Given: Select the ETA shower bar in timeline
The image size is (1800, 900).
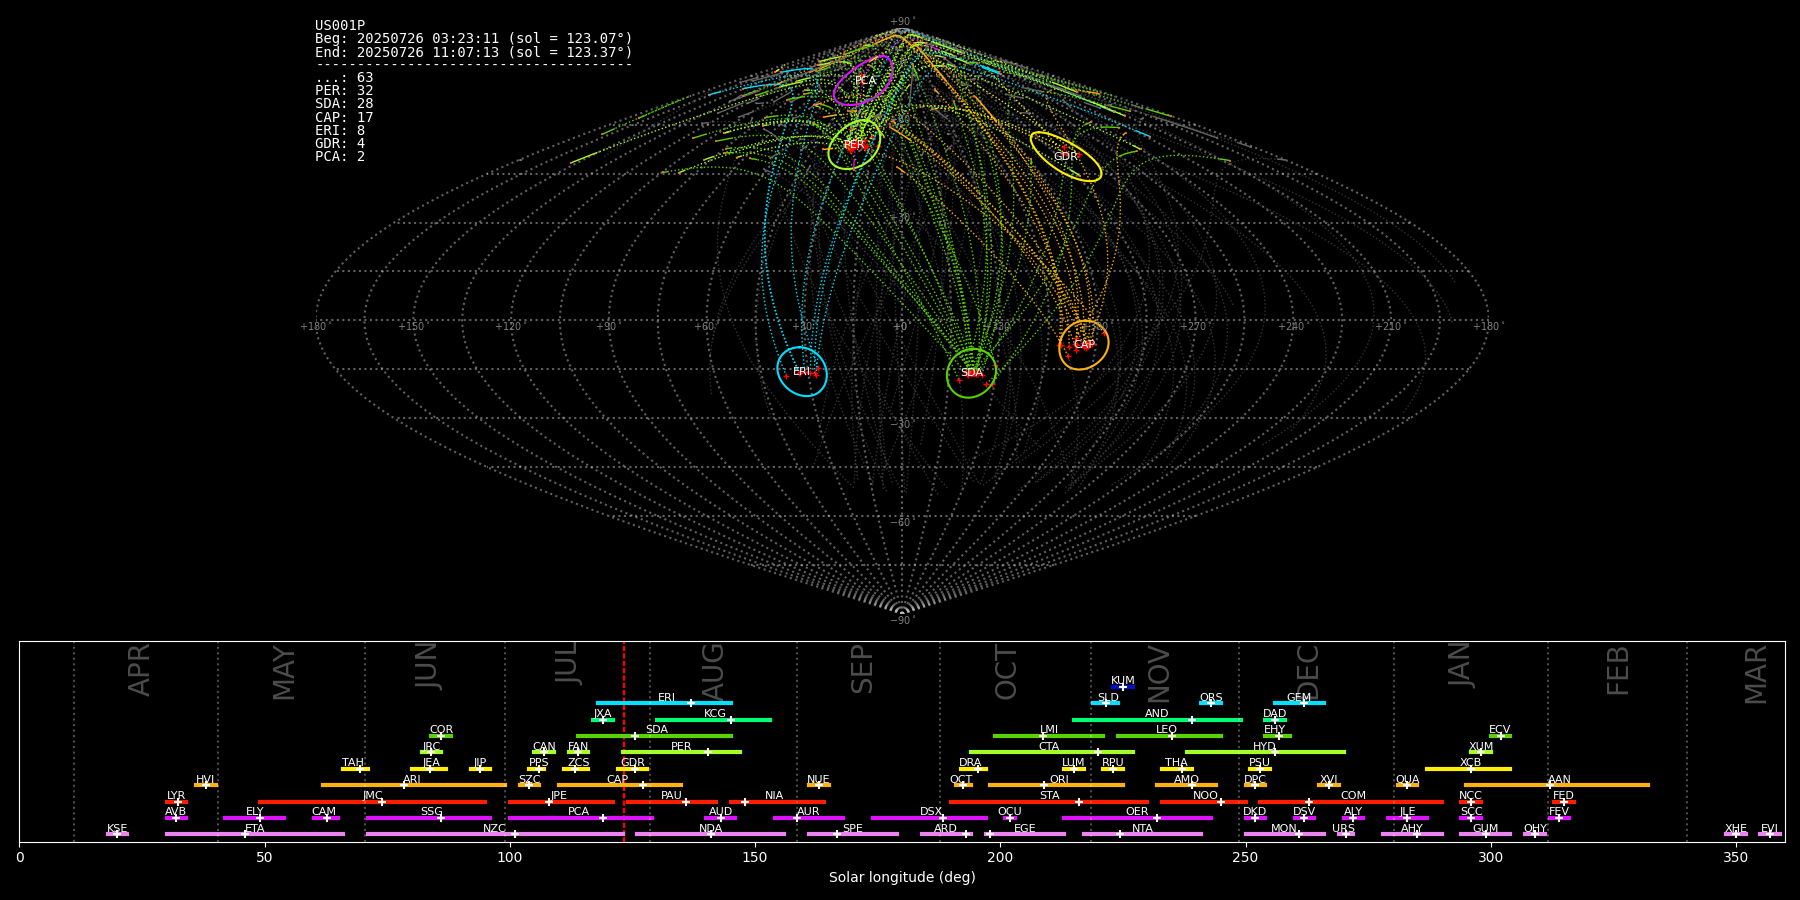Looking at the screenshot, I should click(x=255, y=834).
